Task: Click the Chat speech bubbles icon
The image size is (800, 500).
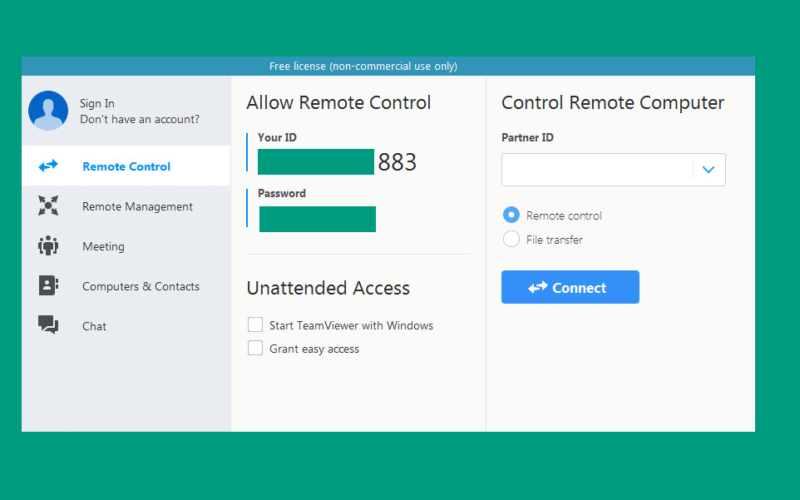Action: [48, 325]
